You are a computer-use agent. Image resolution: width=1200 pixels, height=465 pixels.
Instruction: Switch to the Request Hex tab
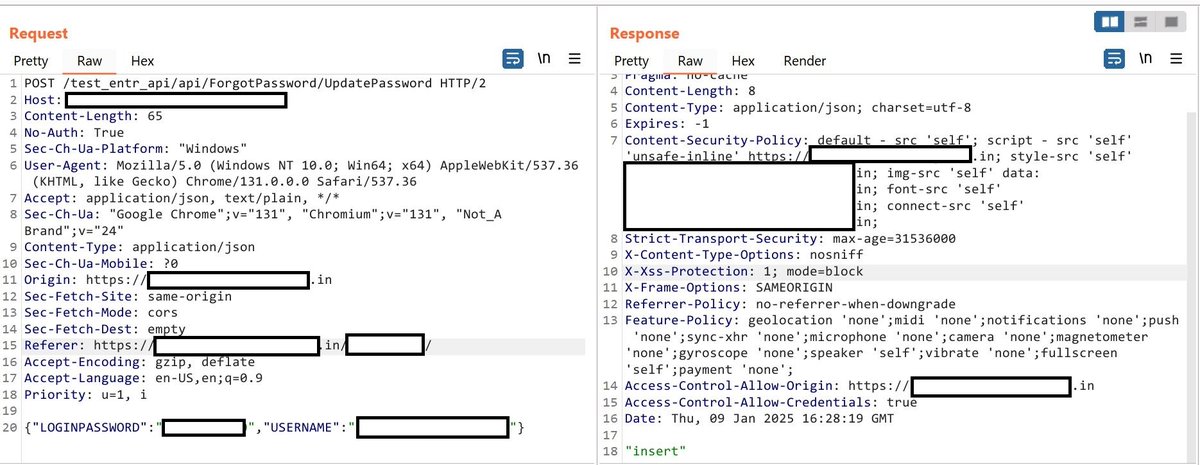click(142, 61)
